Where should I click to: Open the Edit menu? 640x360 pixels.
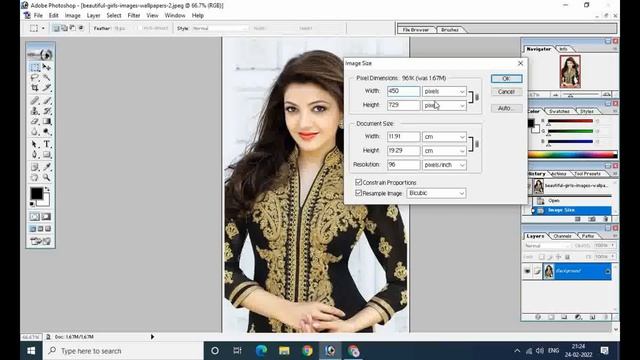[x=53, y=16]
